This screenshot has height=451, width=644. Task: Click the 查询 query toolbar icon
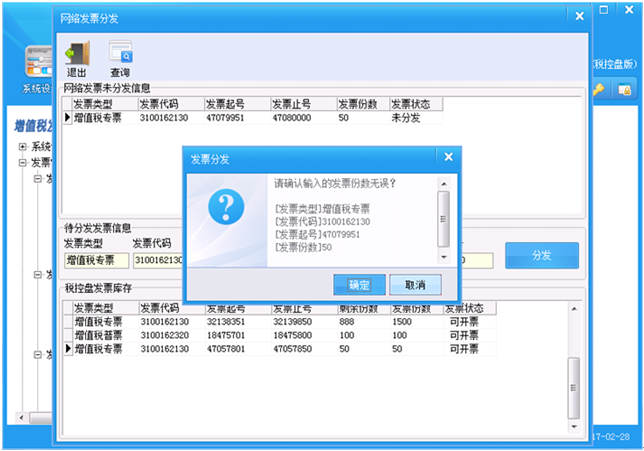[x=120, y=52]
